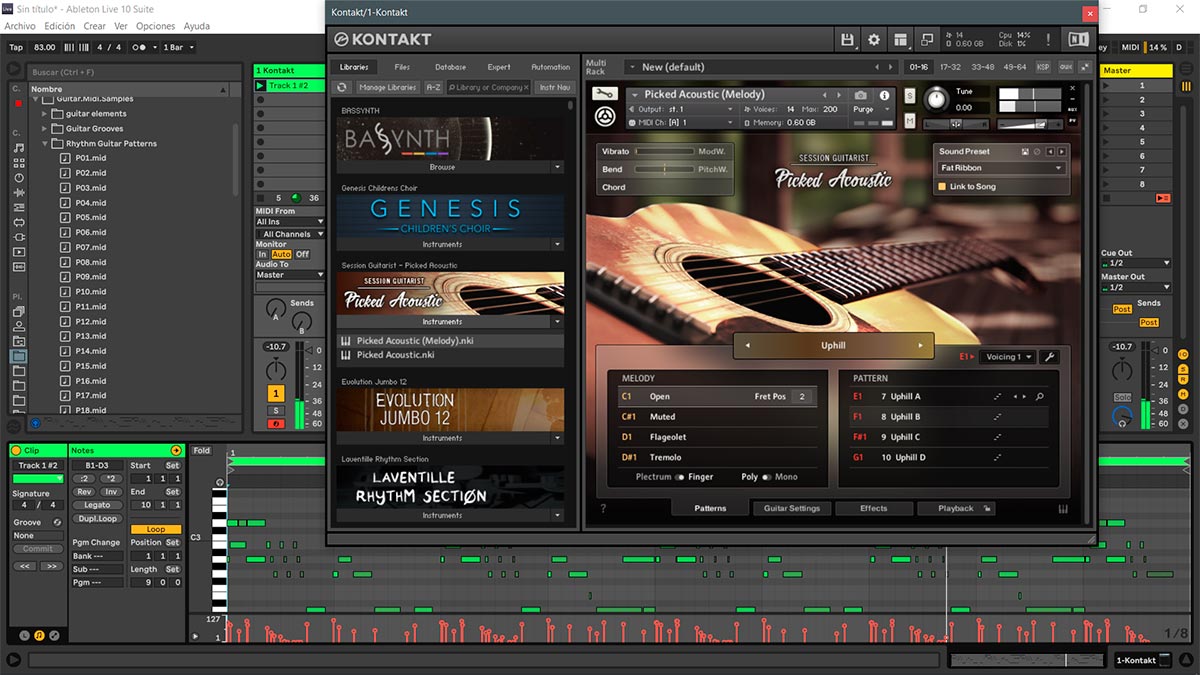Open Kontakt save/load disk menu

pos(848,40)
